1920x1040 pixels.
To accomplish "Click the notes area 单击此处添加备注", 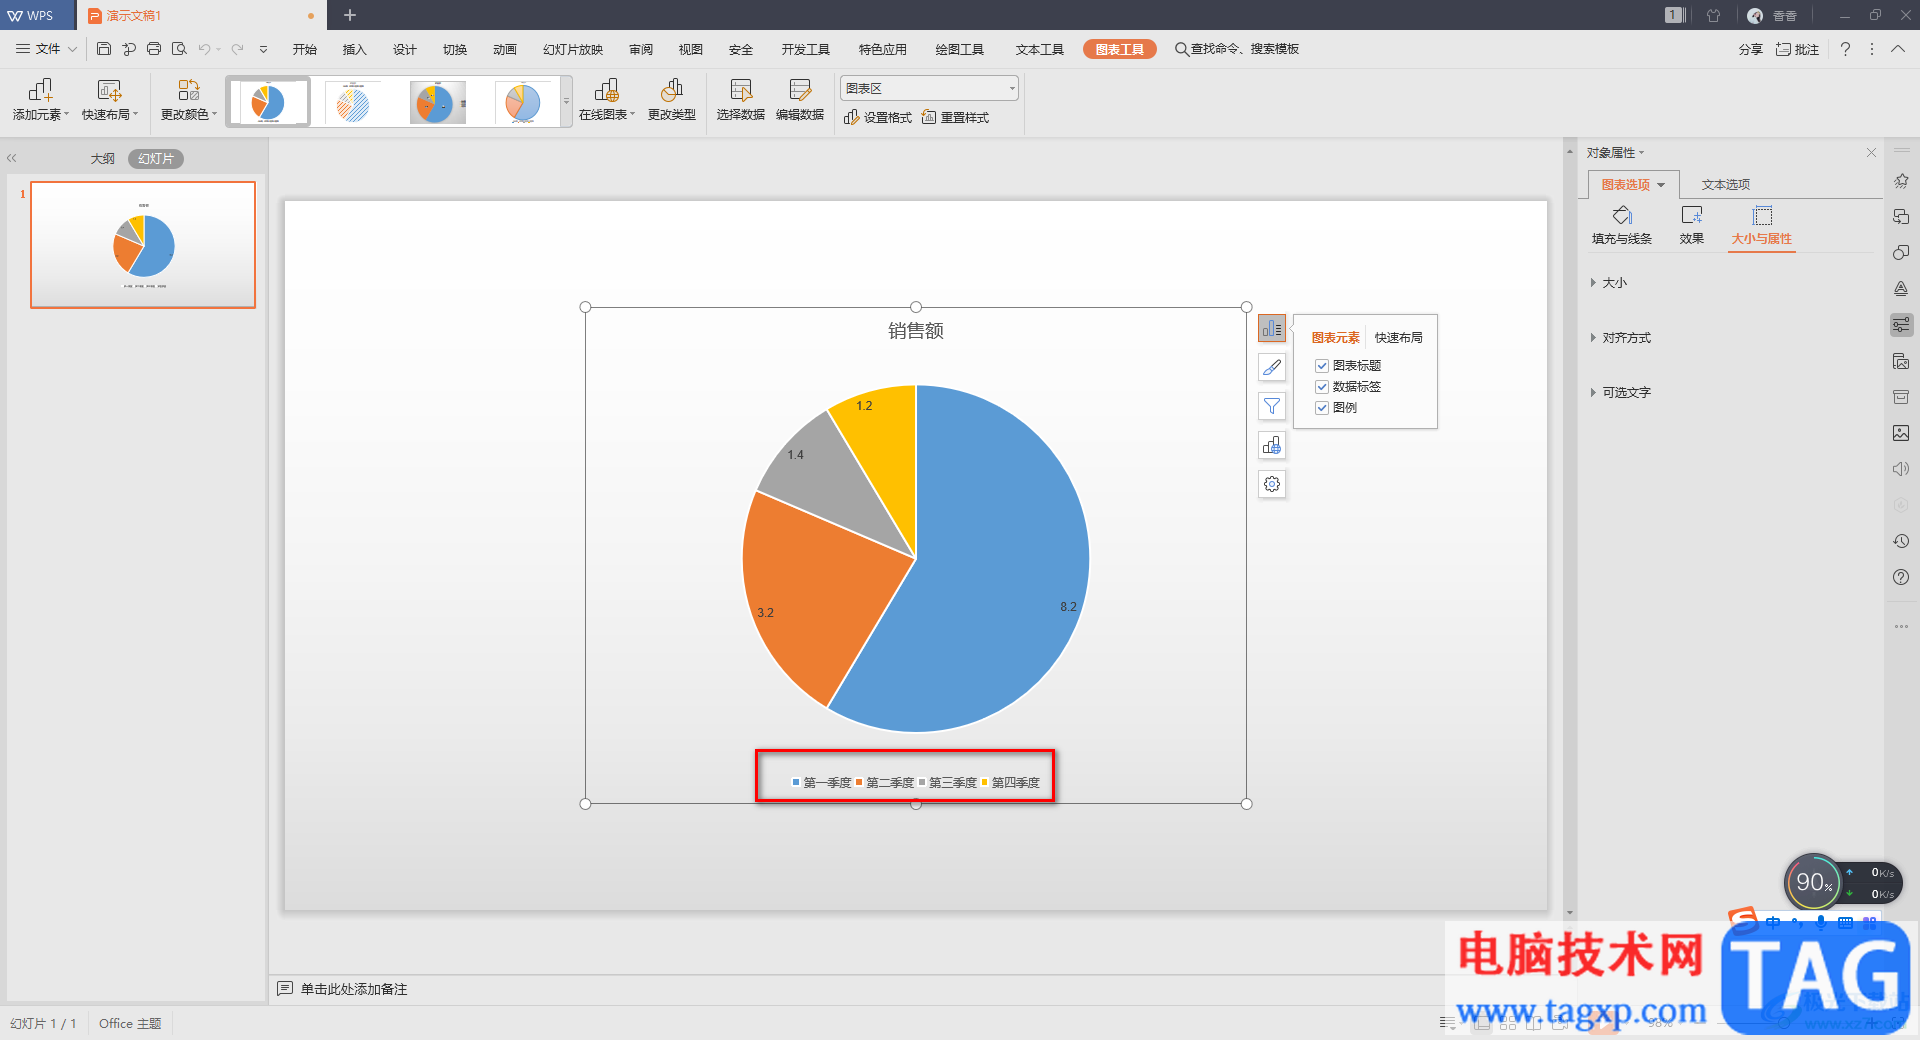I will point(354,989).
